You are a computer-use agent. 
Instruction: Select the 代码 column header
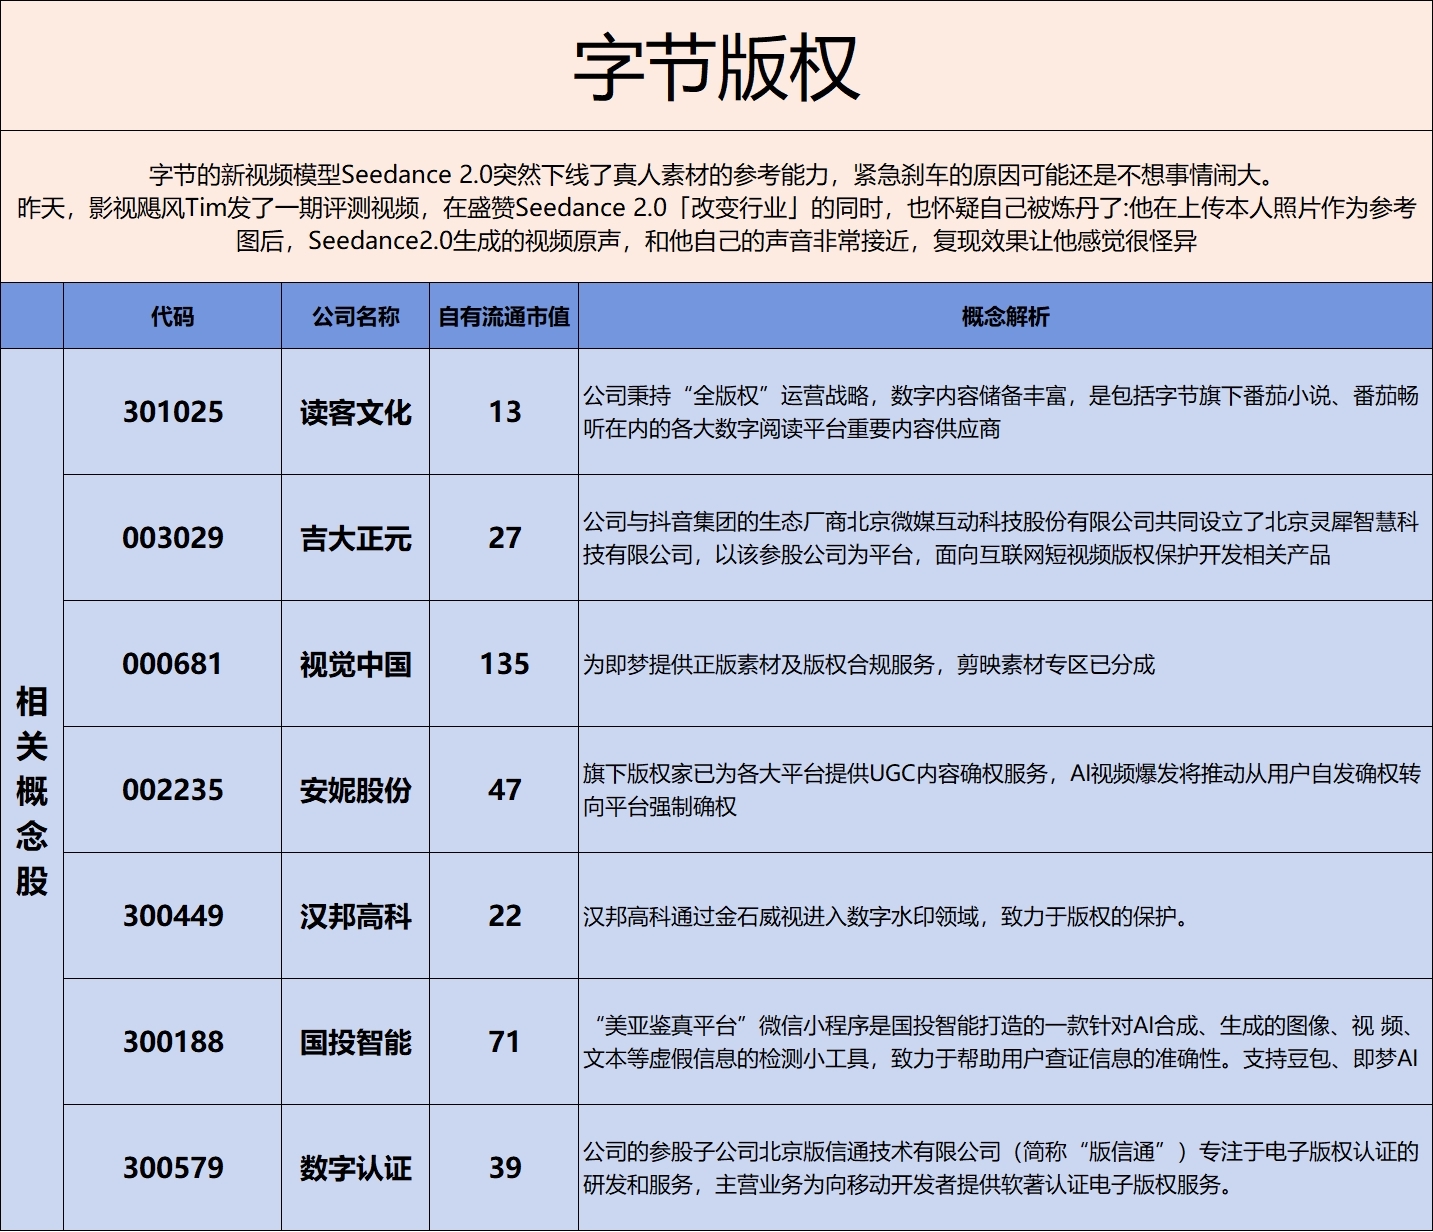coord(172,317)
